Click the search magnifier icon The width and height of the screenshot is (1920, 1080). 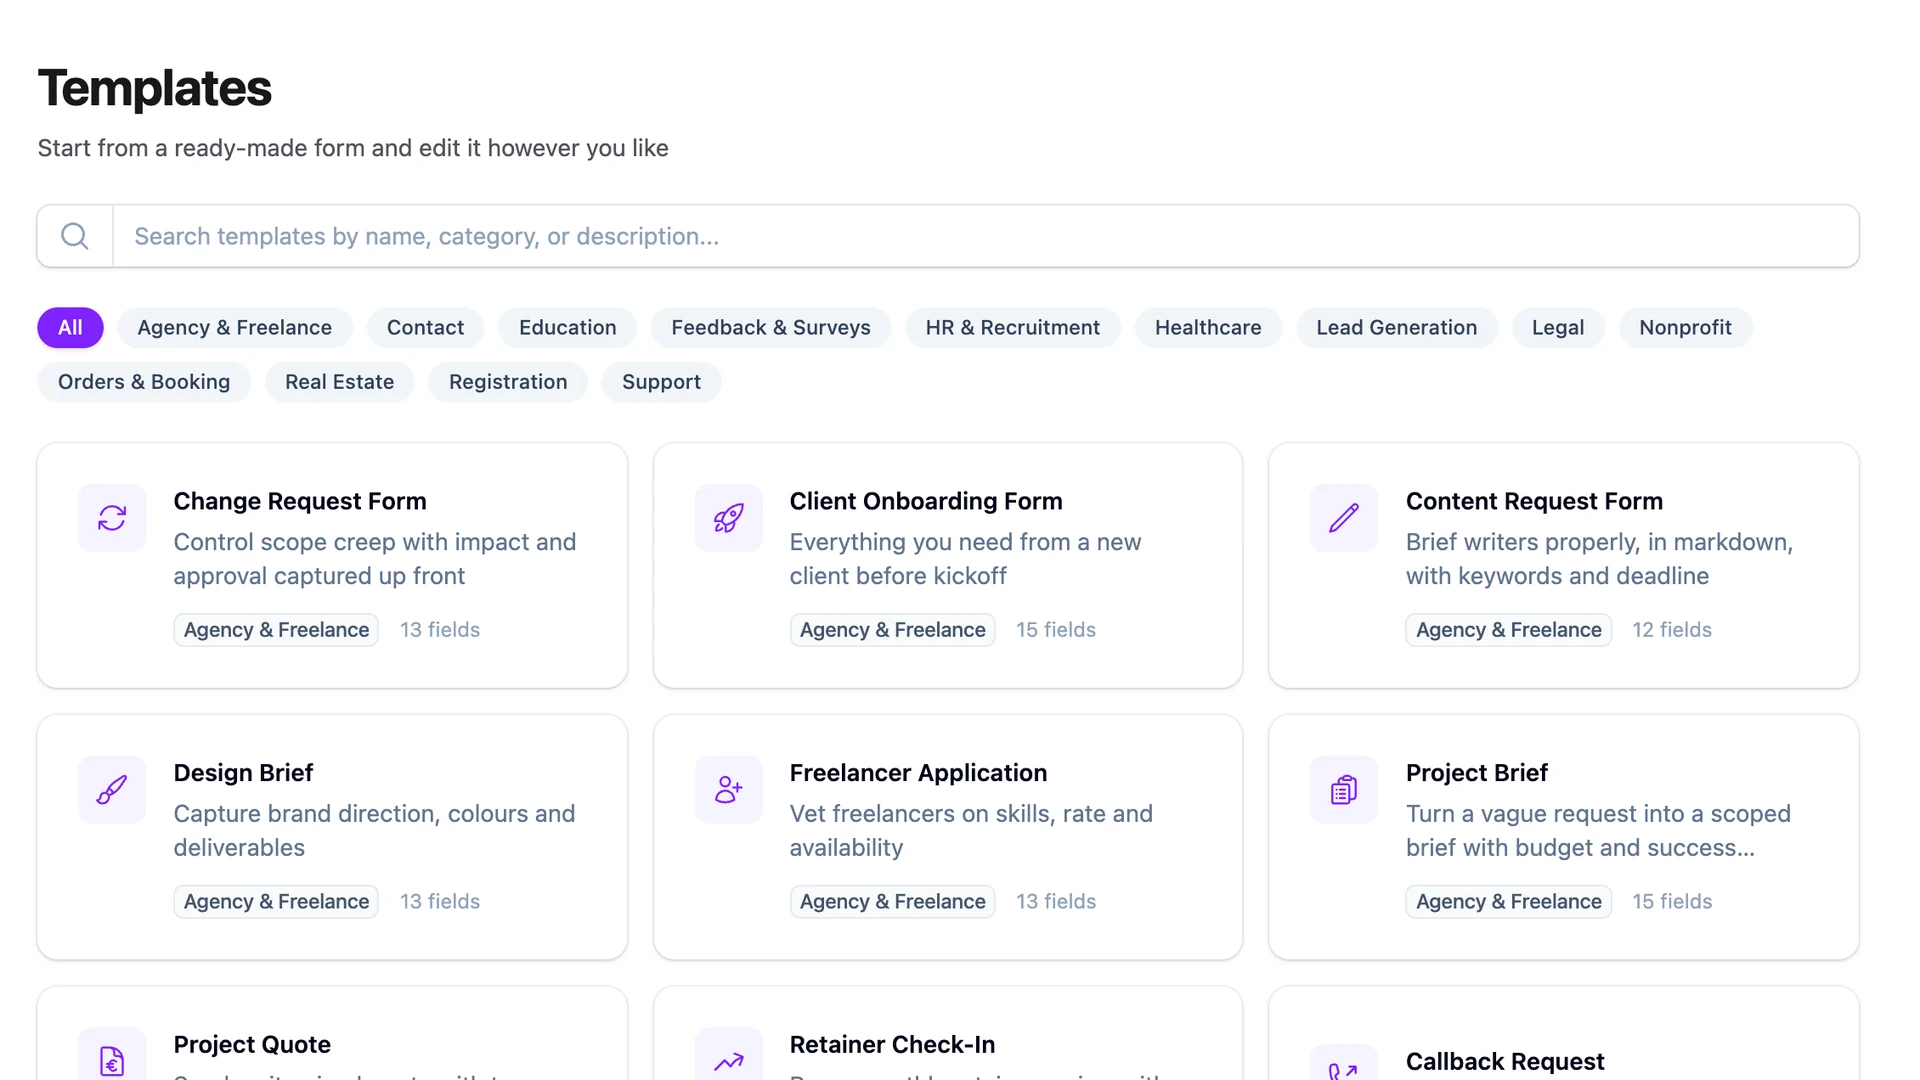point(75,236)
